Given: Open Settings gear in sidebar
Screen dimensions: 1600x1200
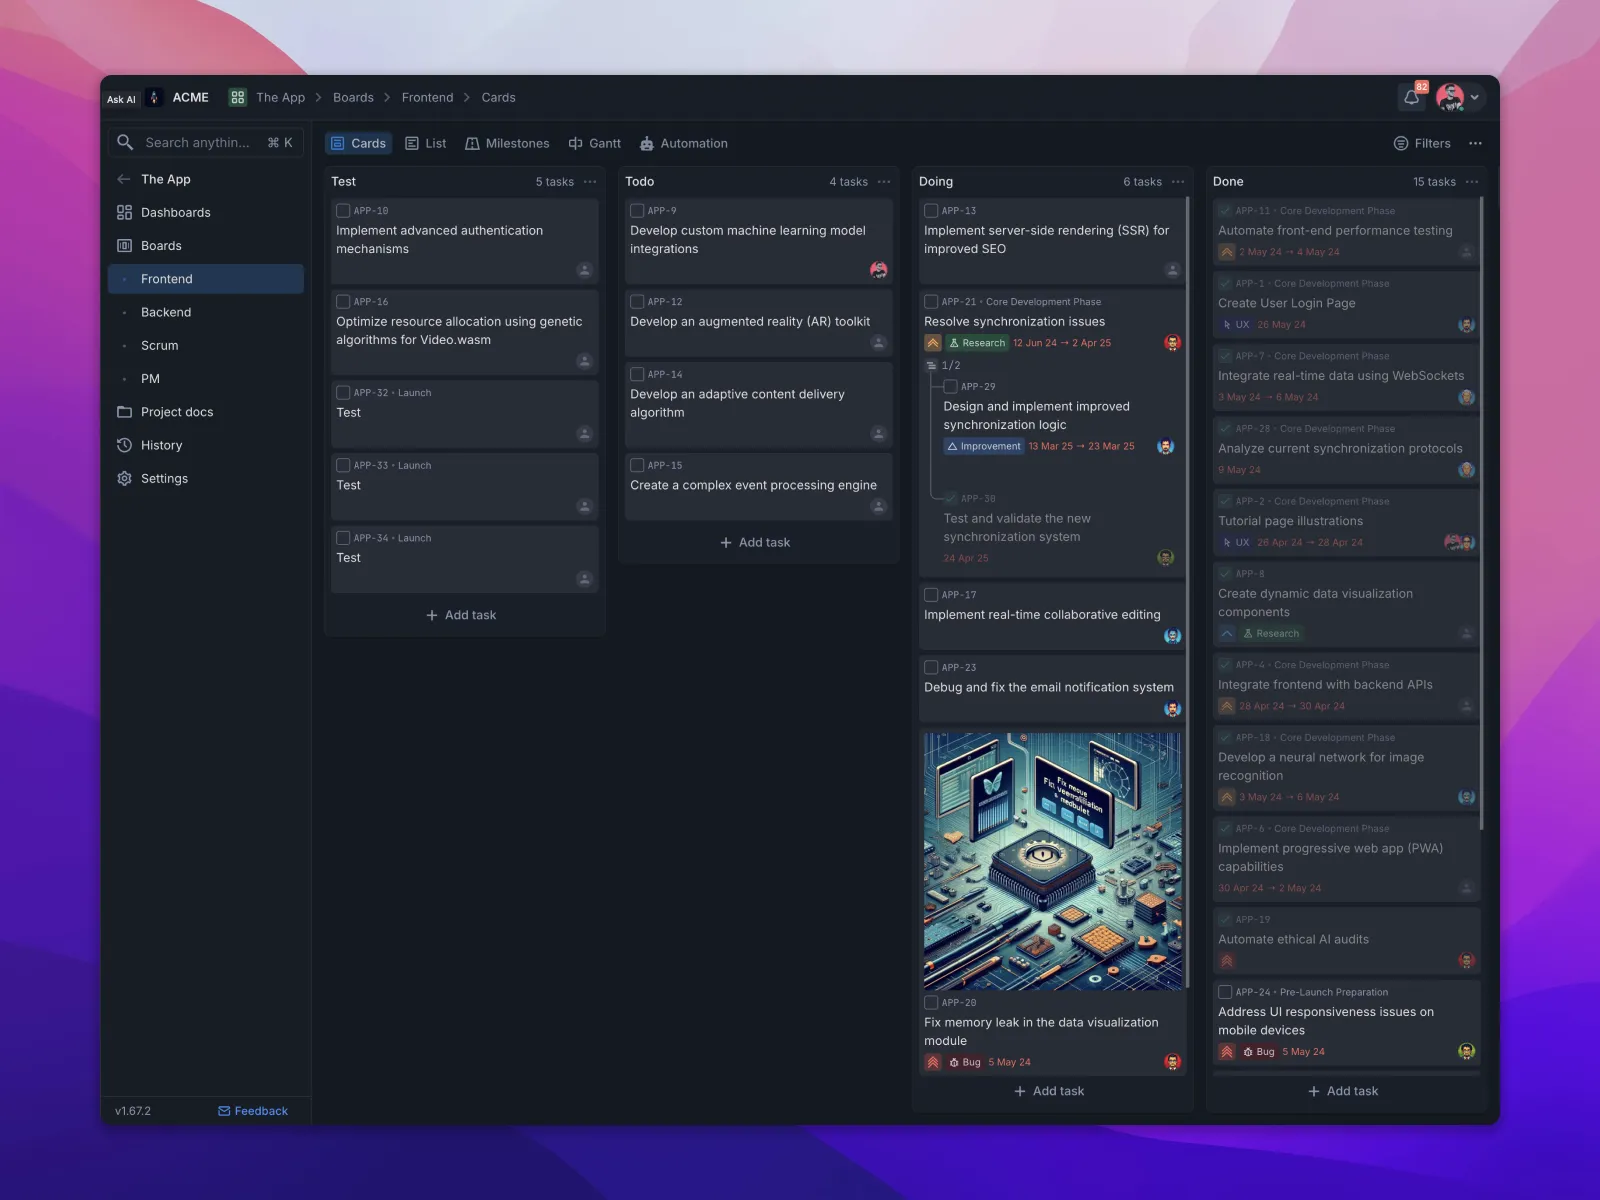Looking at the screenshot, I should [125, 479].
